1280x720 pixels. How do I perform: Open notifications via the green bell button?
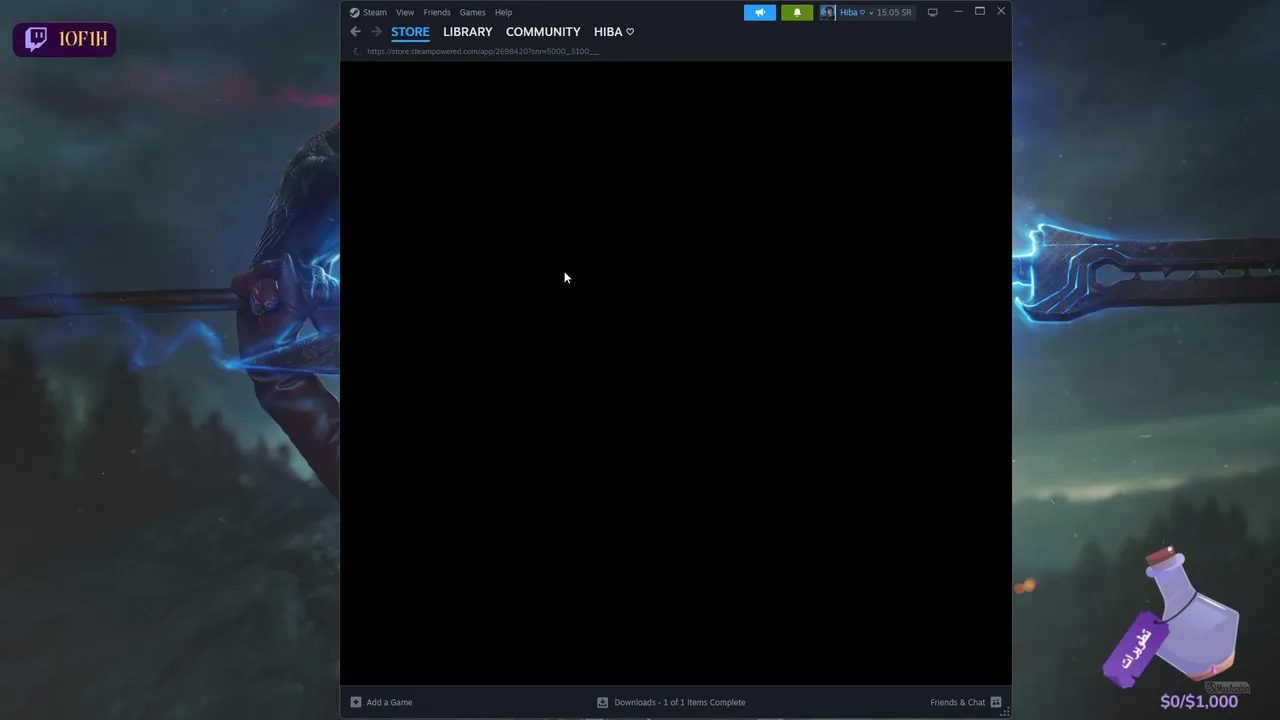click(x=797, y=12)
